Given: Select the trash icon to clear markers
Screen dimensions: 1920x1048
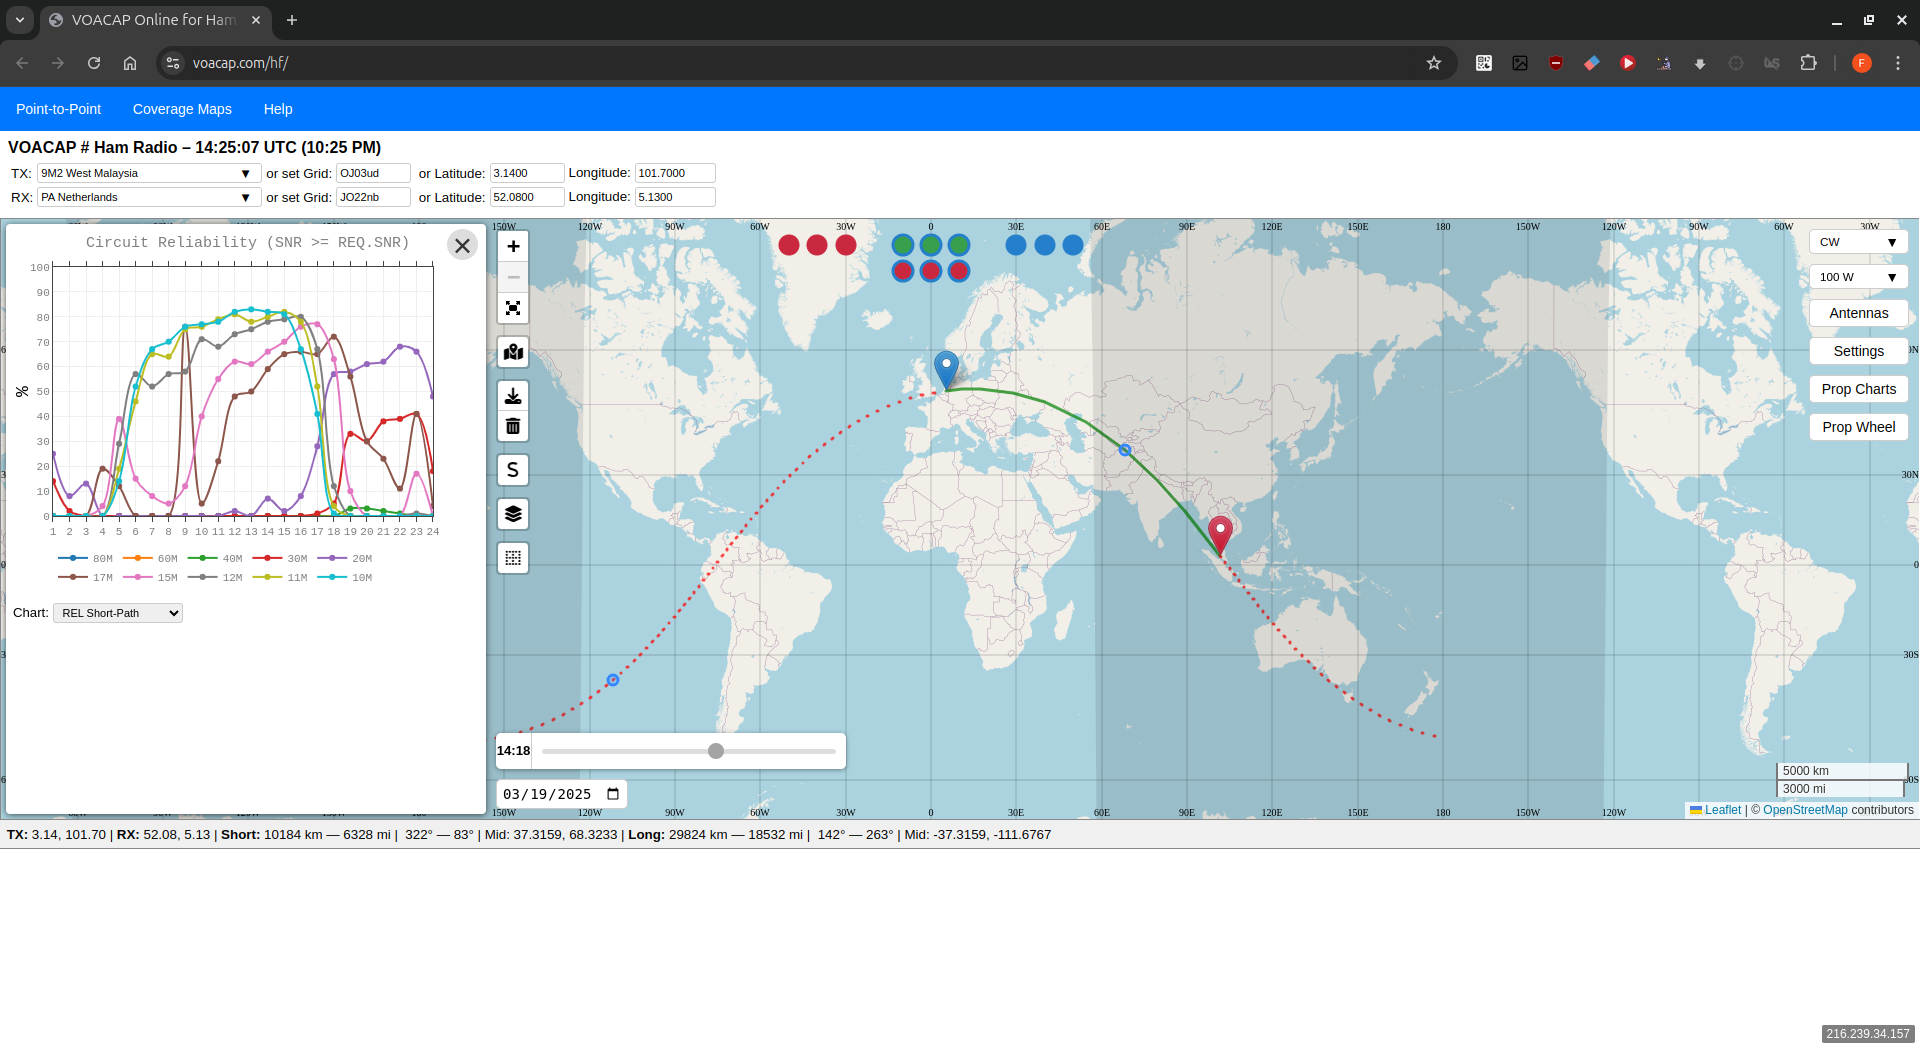Looking at the screenshot, I should 512,425.
